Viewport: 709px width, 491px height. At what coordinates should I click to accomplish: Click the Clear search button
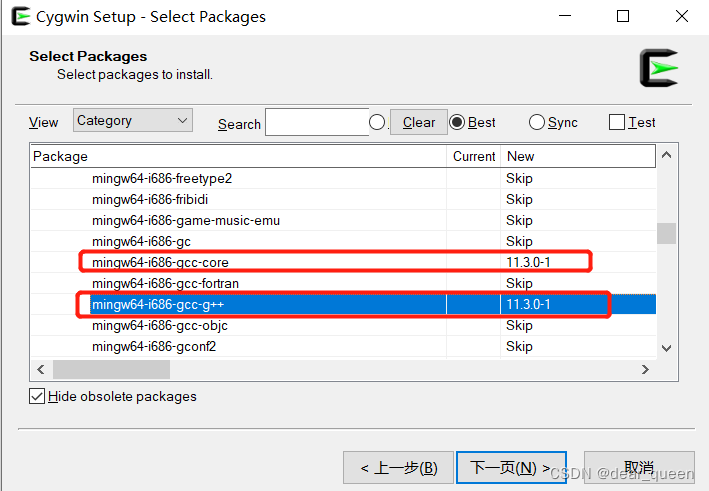click(419, 122)
